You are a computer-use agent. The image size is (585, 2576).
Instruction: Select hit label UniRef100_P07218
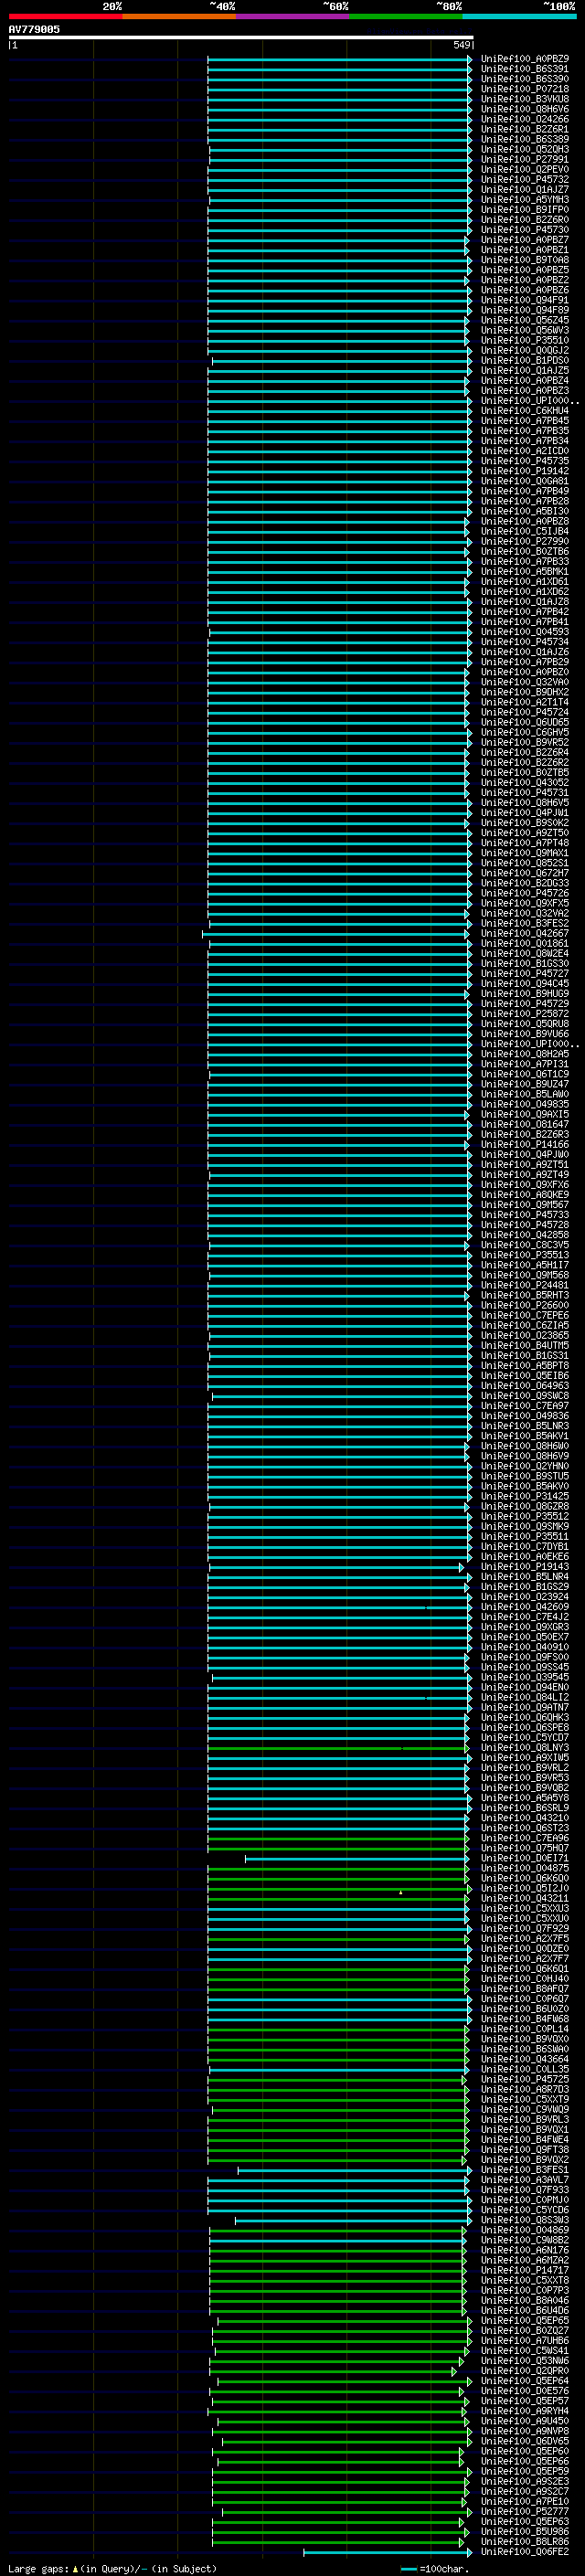524,89
